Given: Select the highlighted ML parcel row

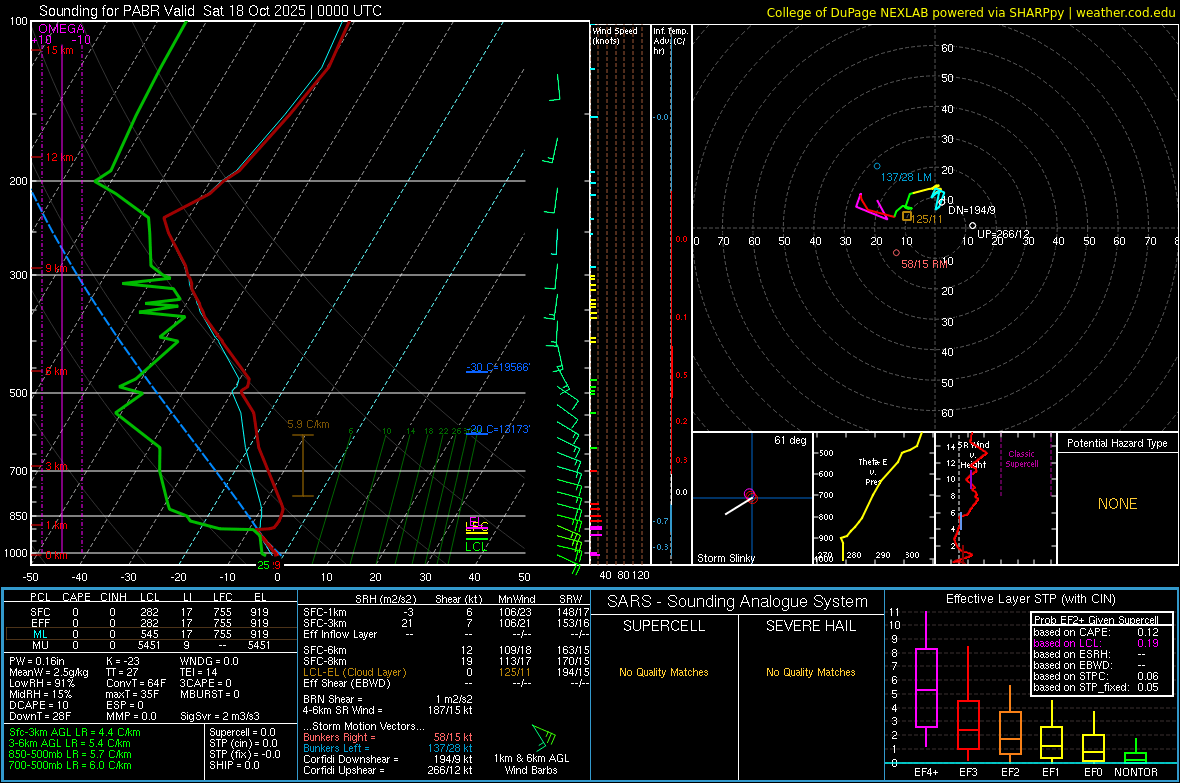Looking at the screenshot, I should click(x=149, y=634).
